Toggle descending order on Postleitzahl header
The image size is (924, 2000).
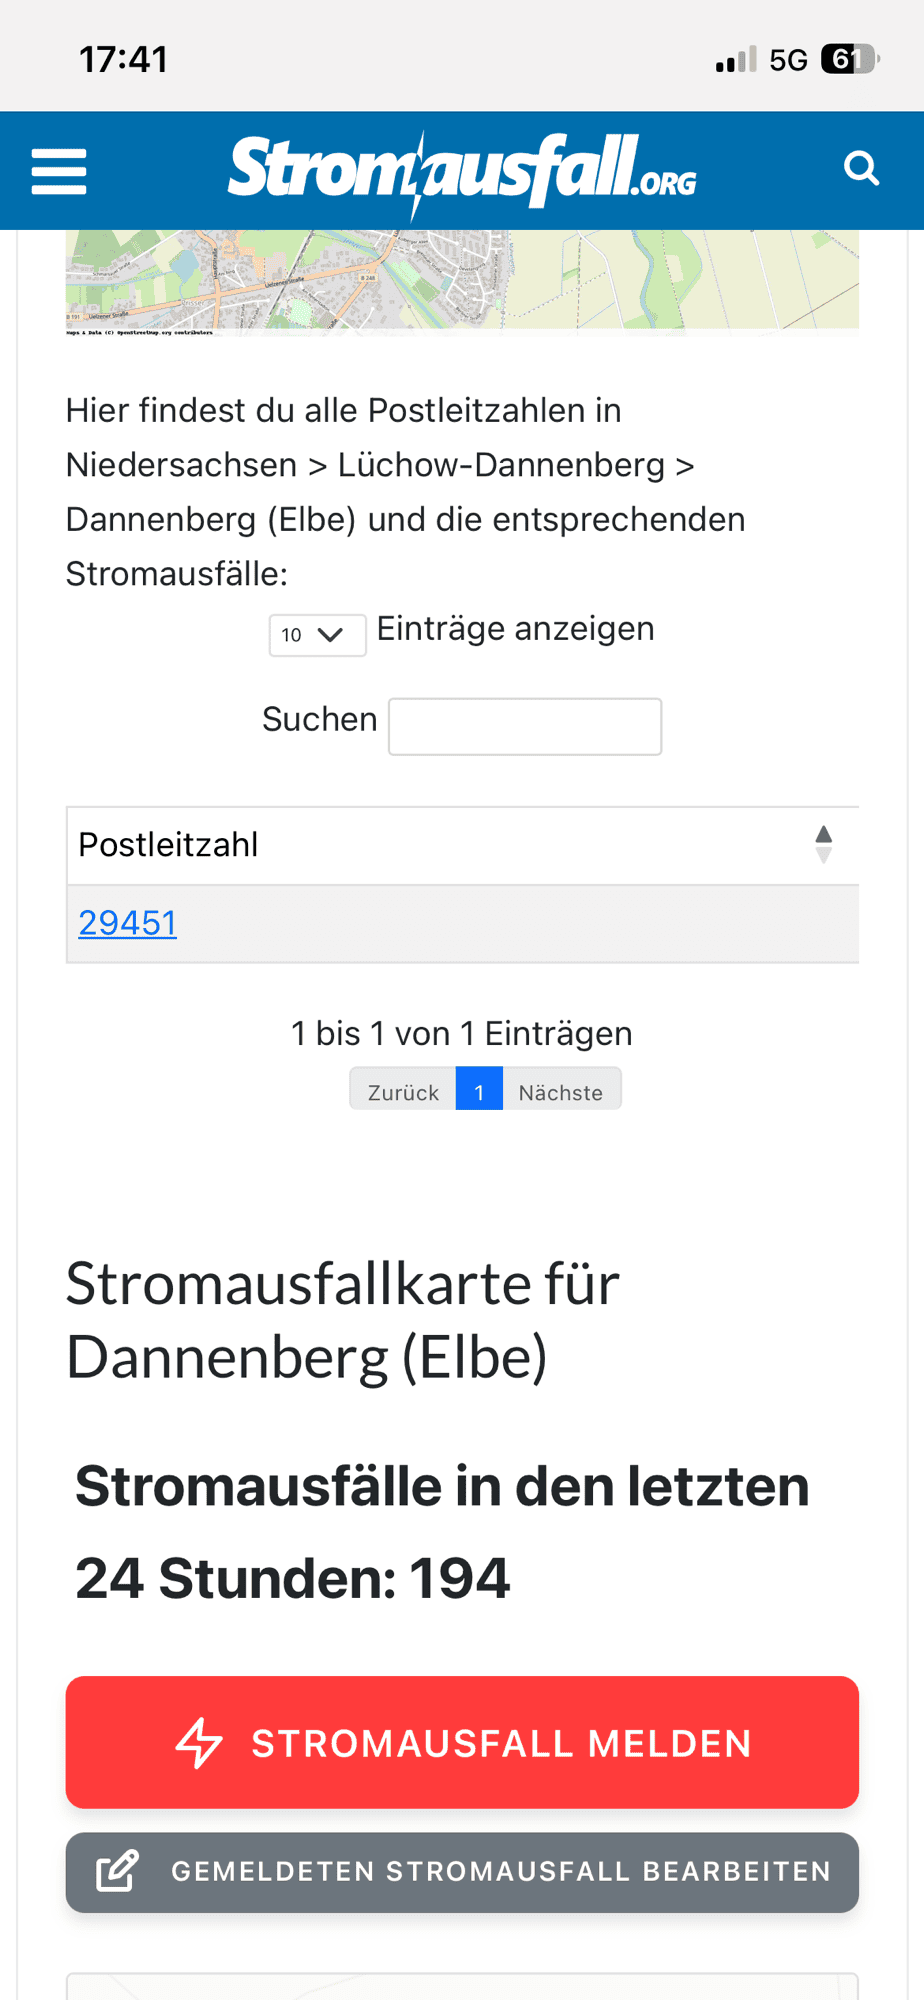point(823,855)
